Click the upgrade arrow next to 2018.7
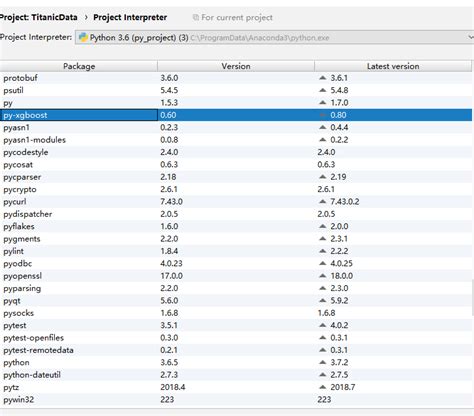Viewport: 474px width, 416px height. 322,387
